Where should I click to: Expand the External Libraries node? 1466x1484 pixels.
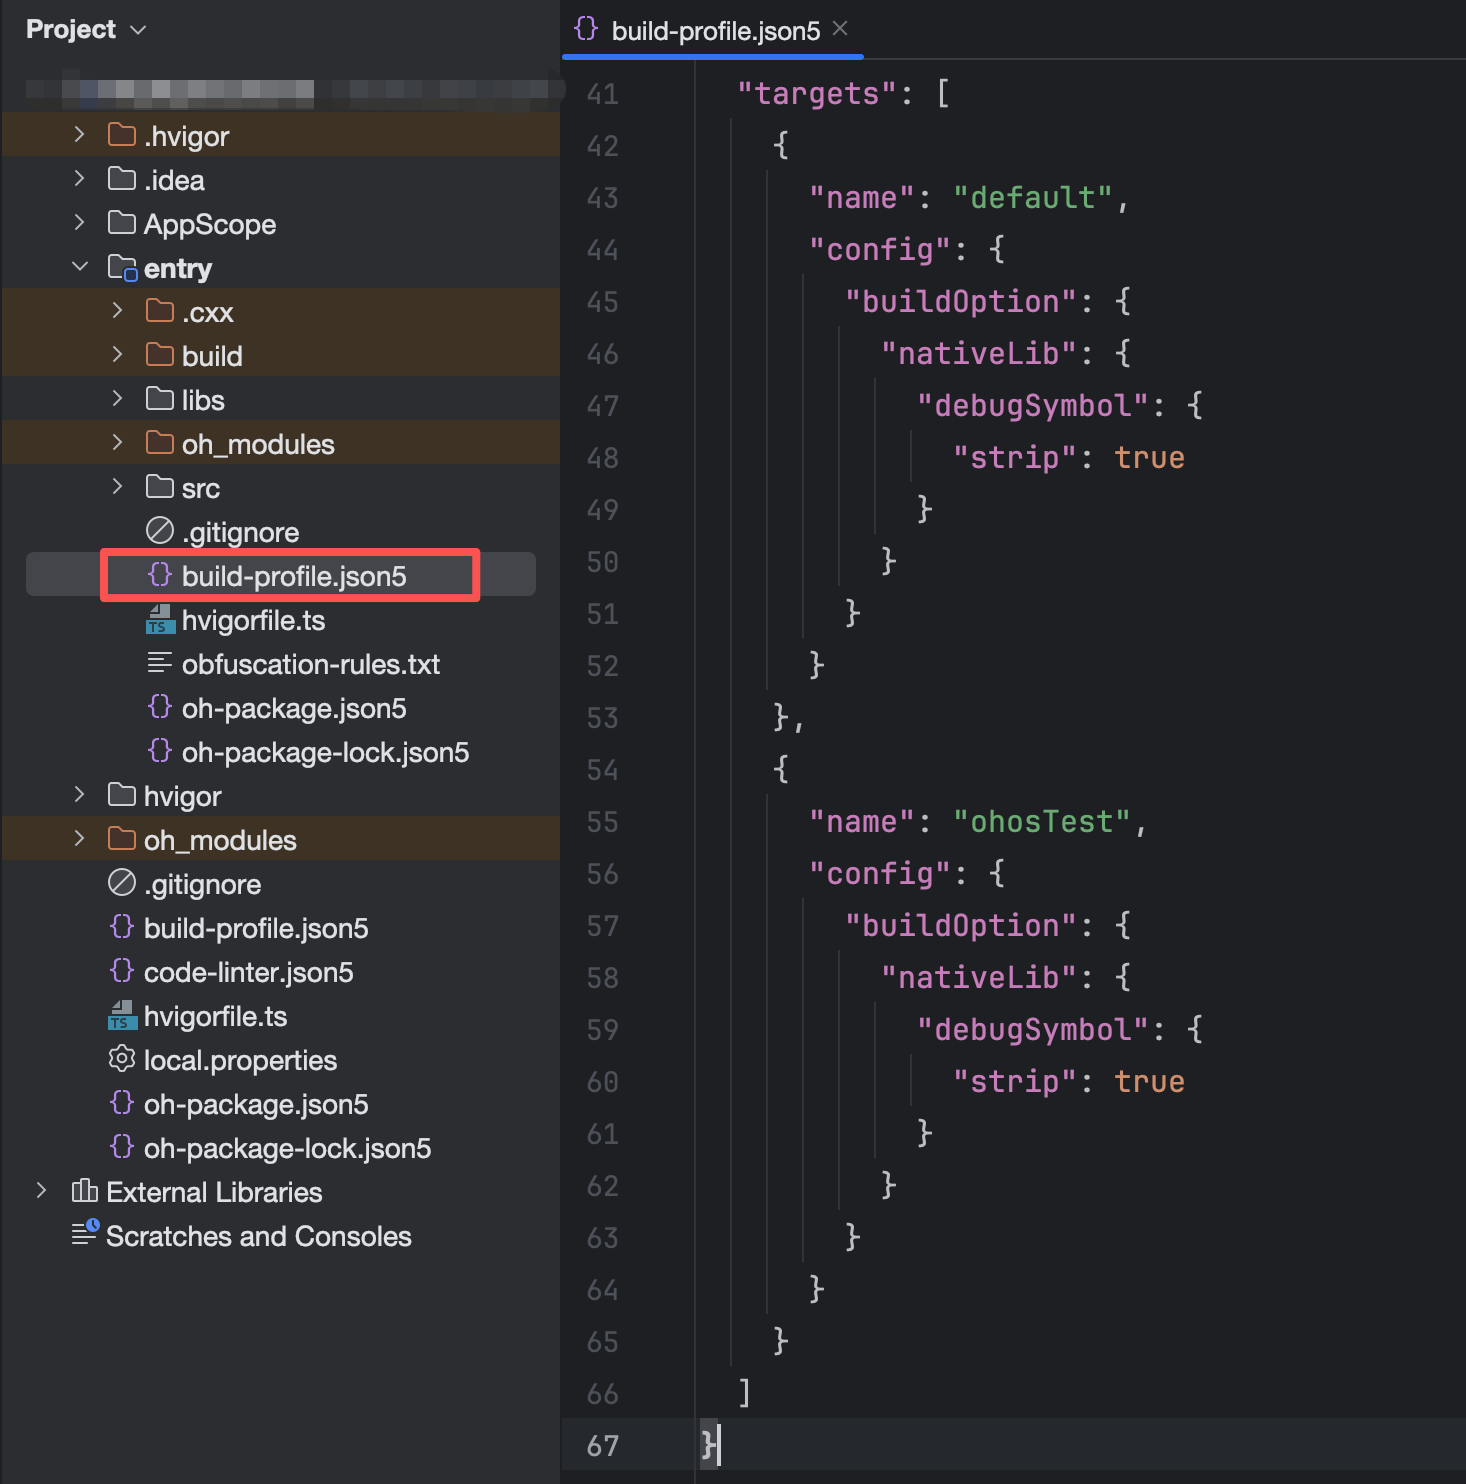[41, 1191]
